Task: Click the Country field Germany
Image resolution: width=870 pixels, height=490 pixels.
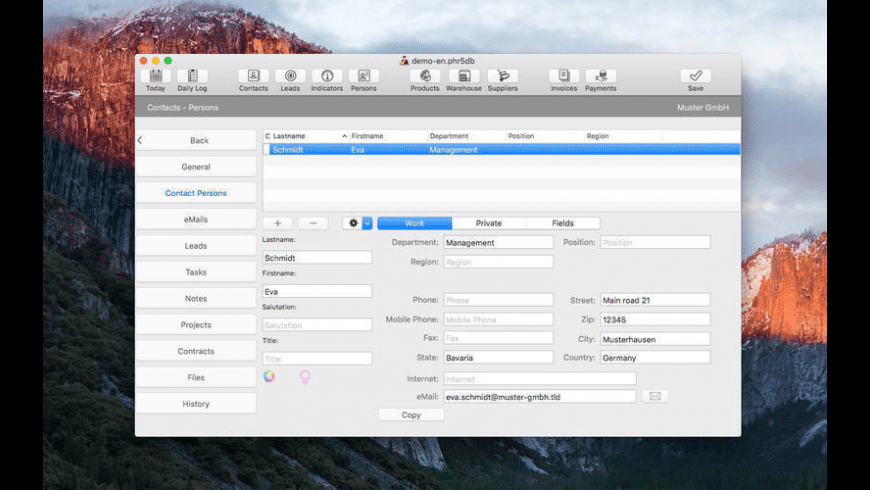Action: (655, 358)
